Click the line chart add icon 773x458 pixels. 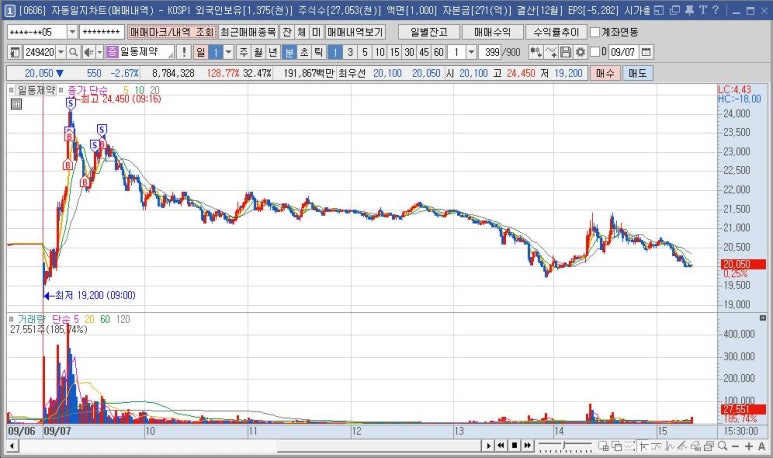pos(551,52)
